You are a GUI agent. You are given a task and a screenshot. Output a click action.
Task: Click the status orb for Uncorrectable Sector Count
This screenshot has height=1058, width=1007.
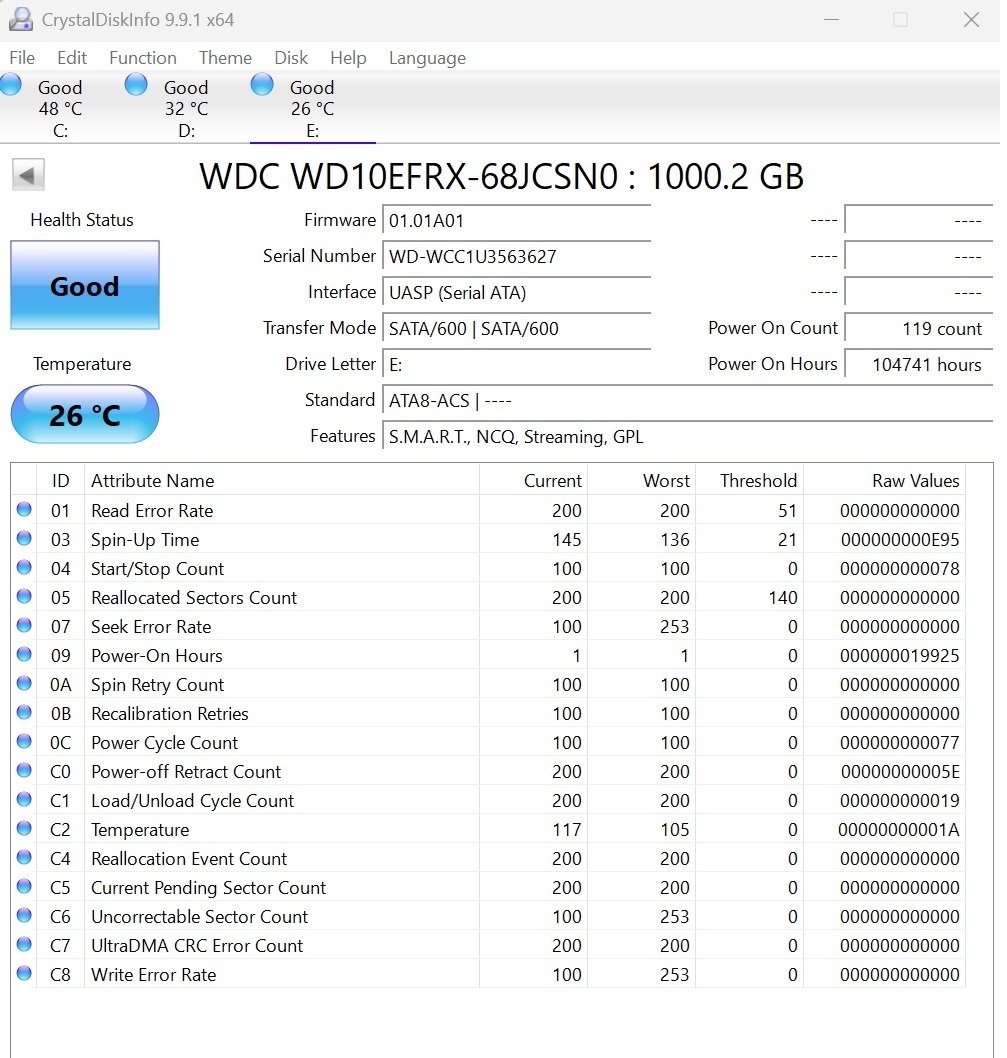coord(24,916)
